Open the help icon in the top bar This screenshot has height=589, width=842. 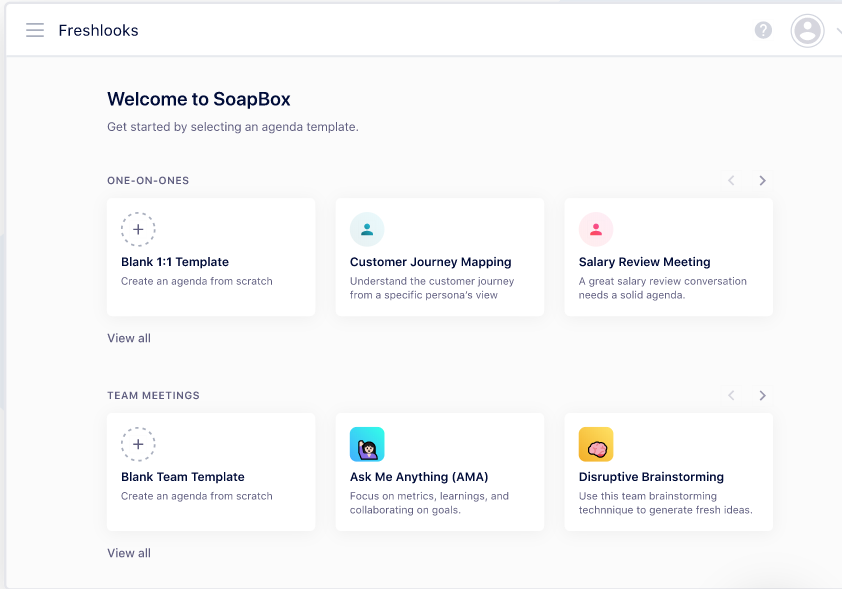click(x=763, y=30)
